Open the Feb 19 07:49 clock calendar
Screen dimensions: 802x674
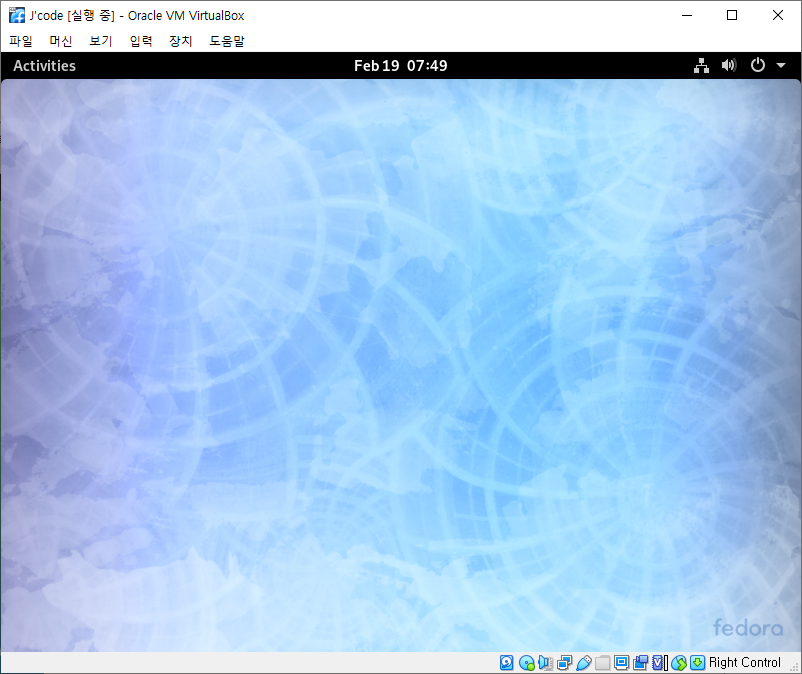tap(400, 65)
